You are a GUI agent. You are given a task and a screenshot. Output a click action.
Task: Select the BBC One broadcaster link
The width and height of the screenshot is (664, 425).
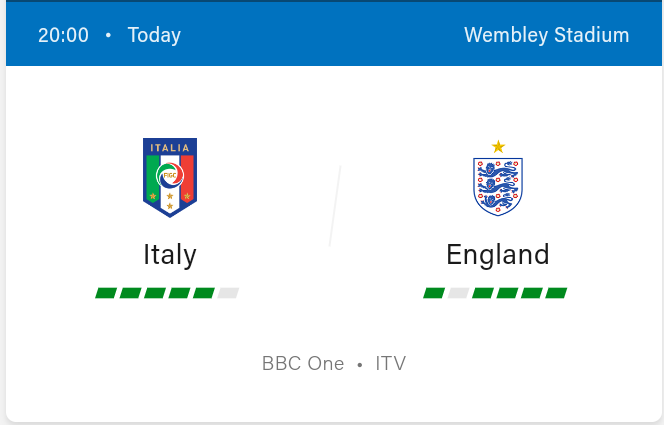pos(303,364)
